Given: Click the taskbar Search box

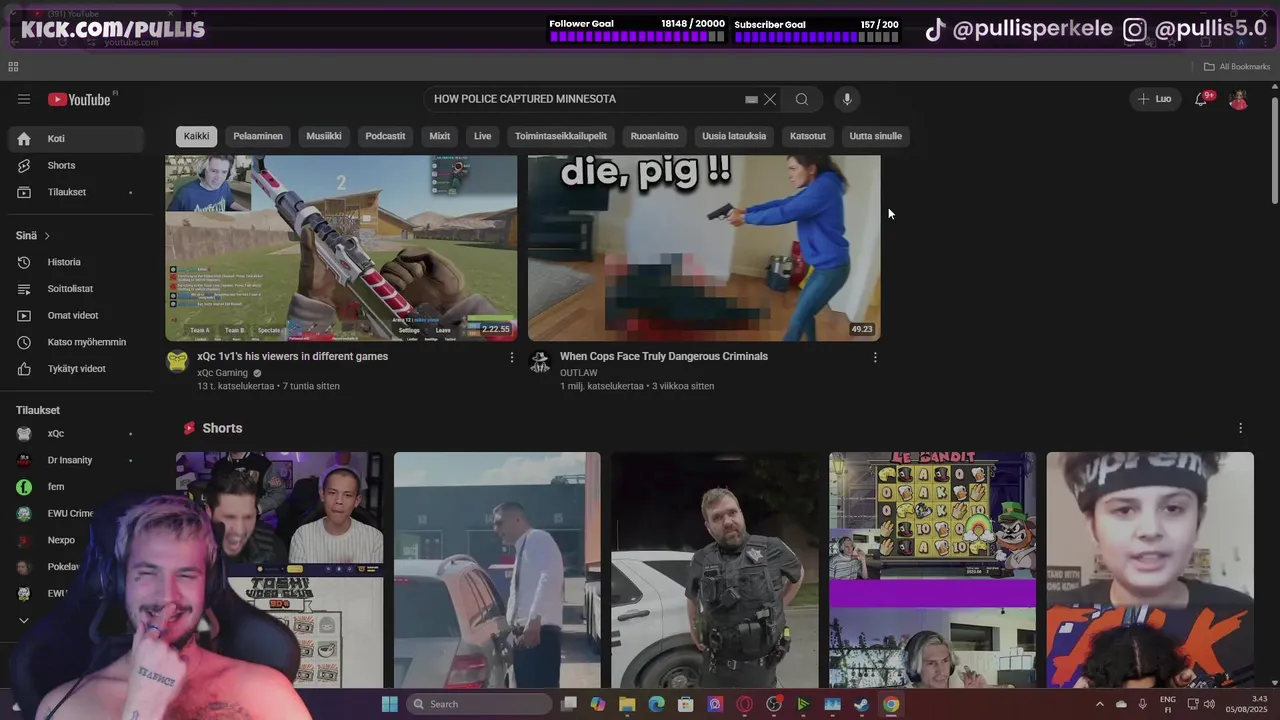Looking at the screenshot, I should (479, 704).
